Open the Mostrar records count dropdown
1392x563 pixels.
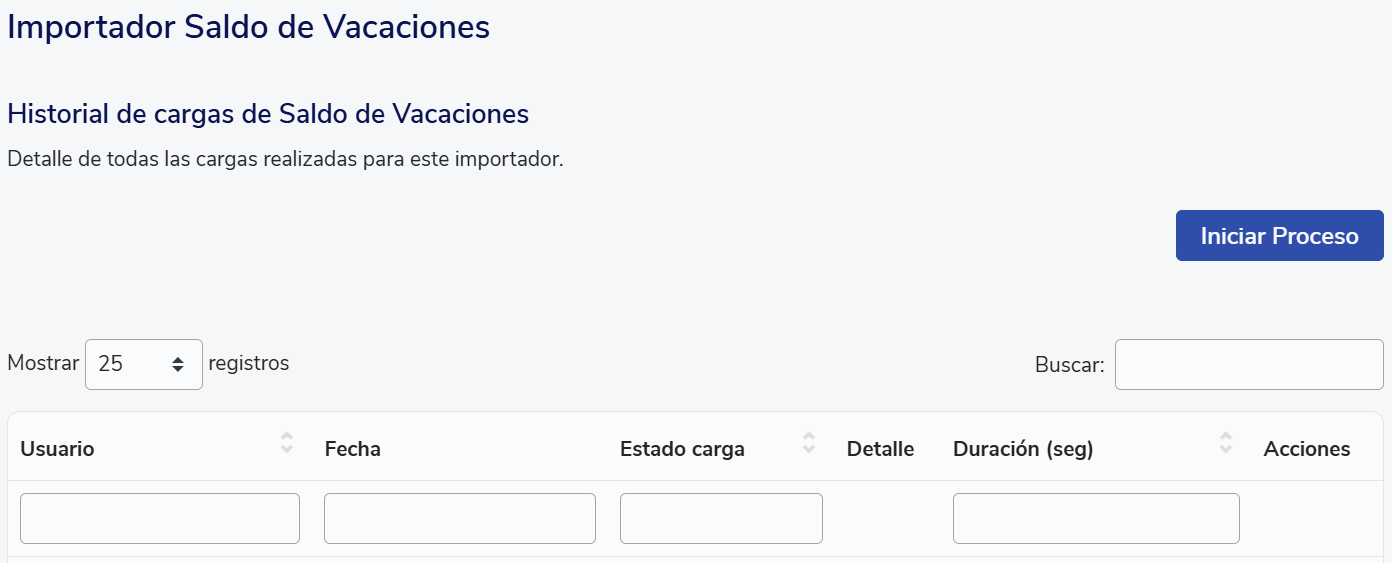(144, 364)
